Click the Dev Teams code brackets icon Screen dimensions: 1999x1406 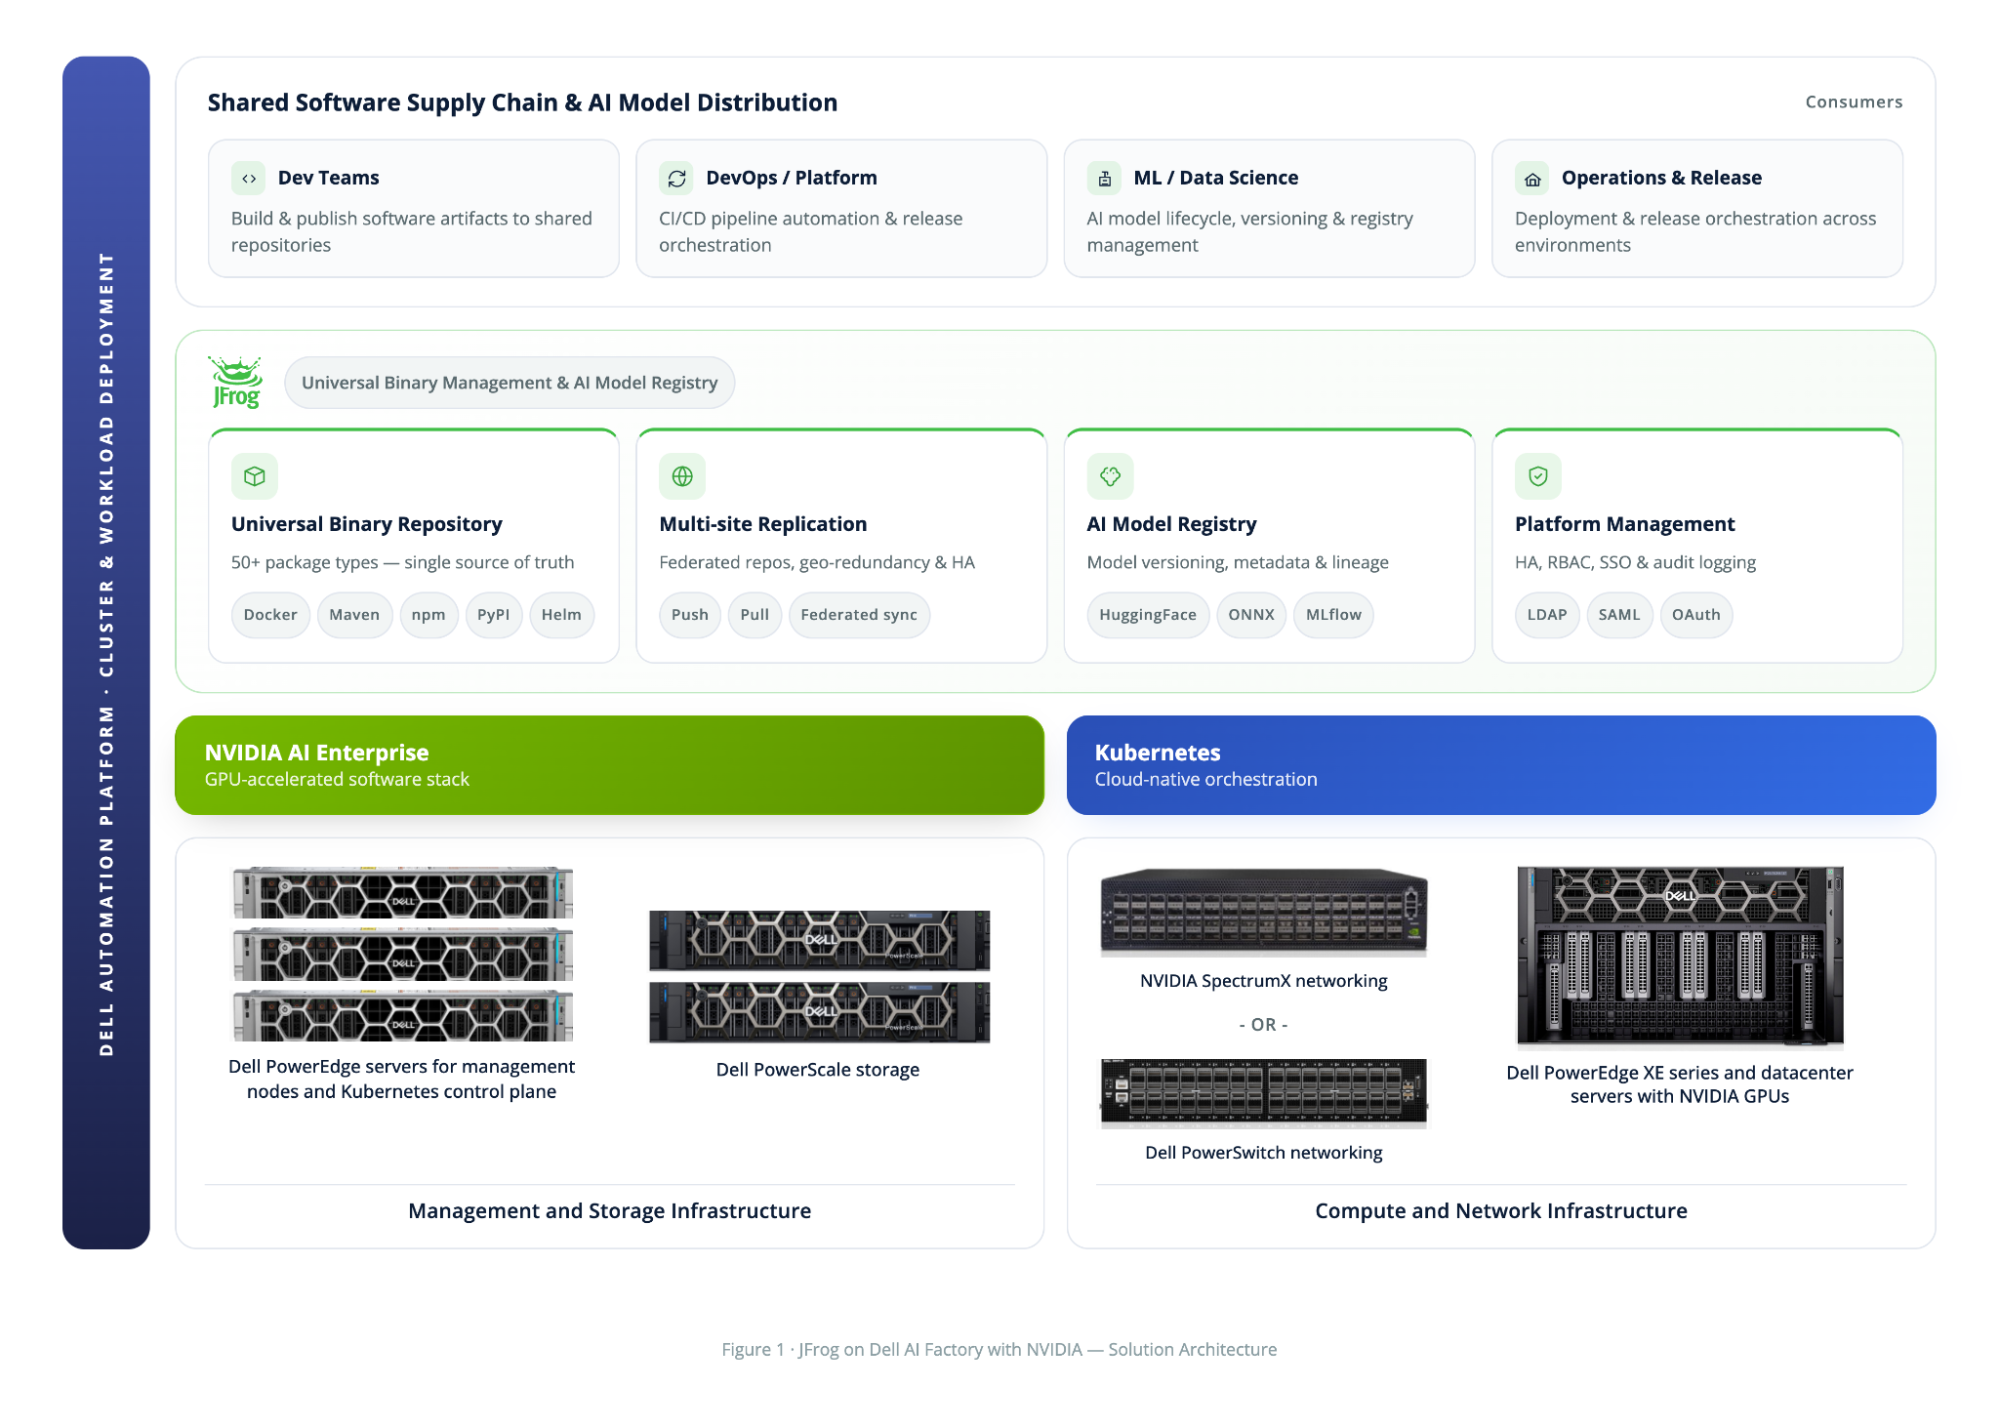coord(248,178)
